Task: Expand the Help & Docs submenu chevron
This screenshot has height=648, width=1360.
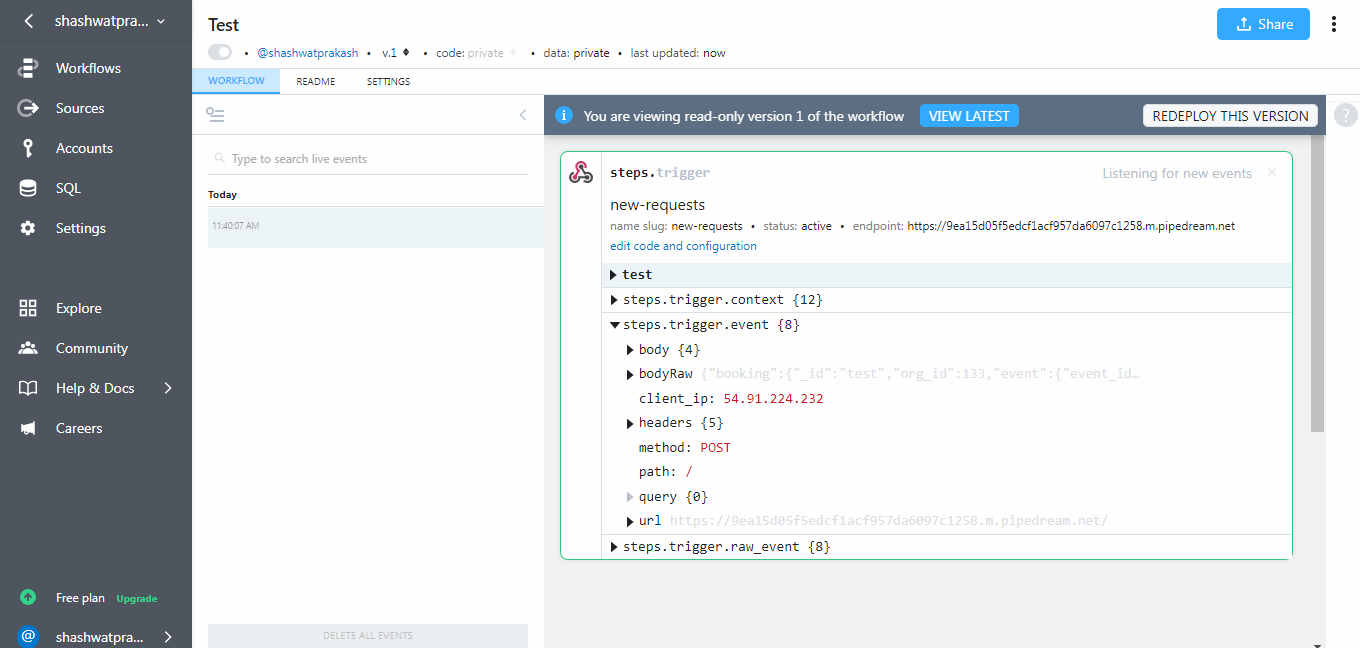Action: (167, 388)
